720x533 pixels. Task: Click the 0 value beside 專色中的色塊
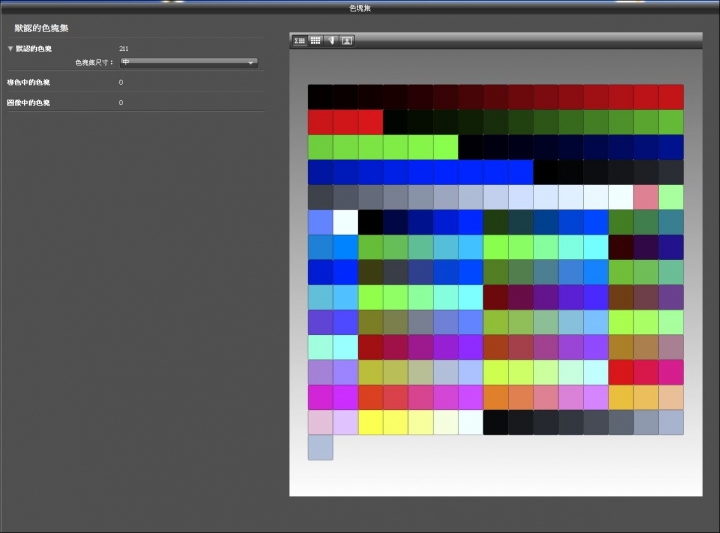click(x=121, y=83)
